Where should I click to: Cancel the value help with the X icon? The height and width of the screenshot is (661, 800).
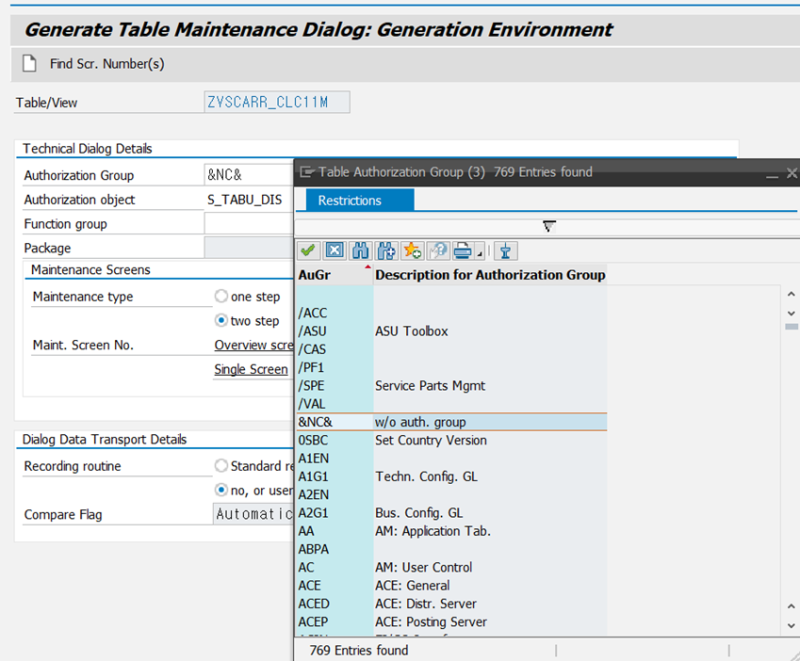click(335, 250)
